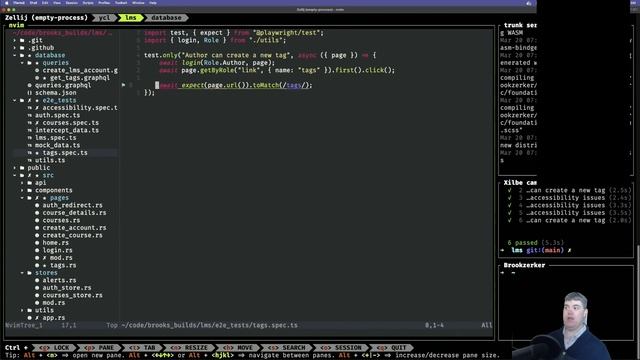Focus the Brookzerker terminal pane

[x=566, y=302]
